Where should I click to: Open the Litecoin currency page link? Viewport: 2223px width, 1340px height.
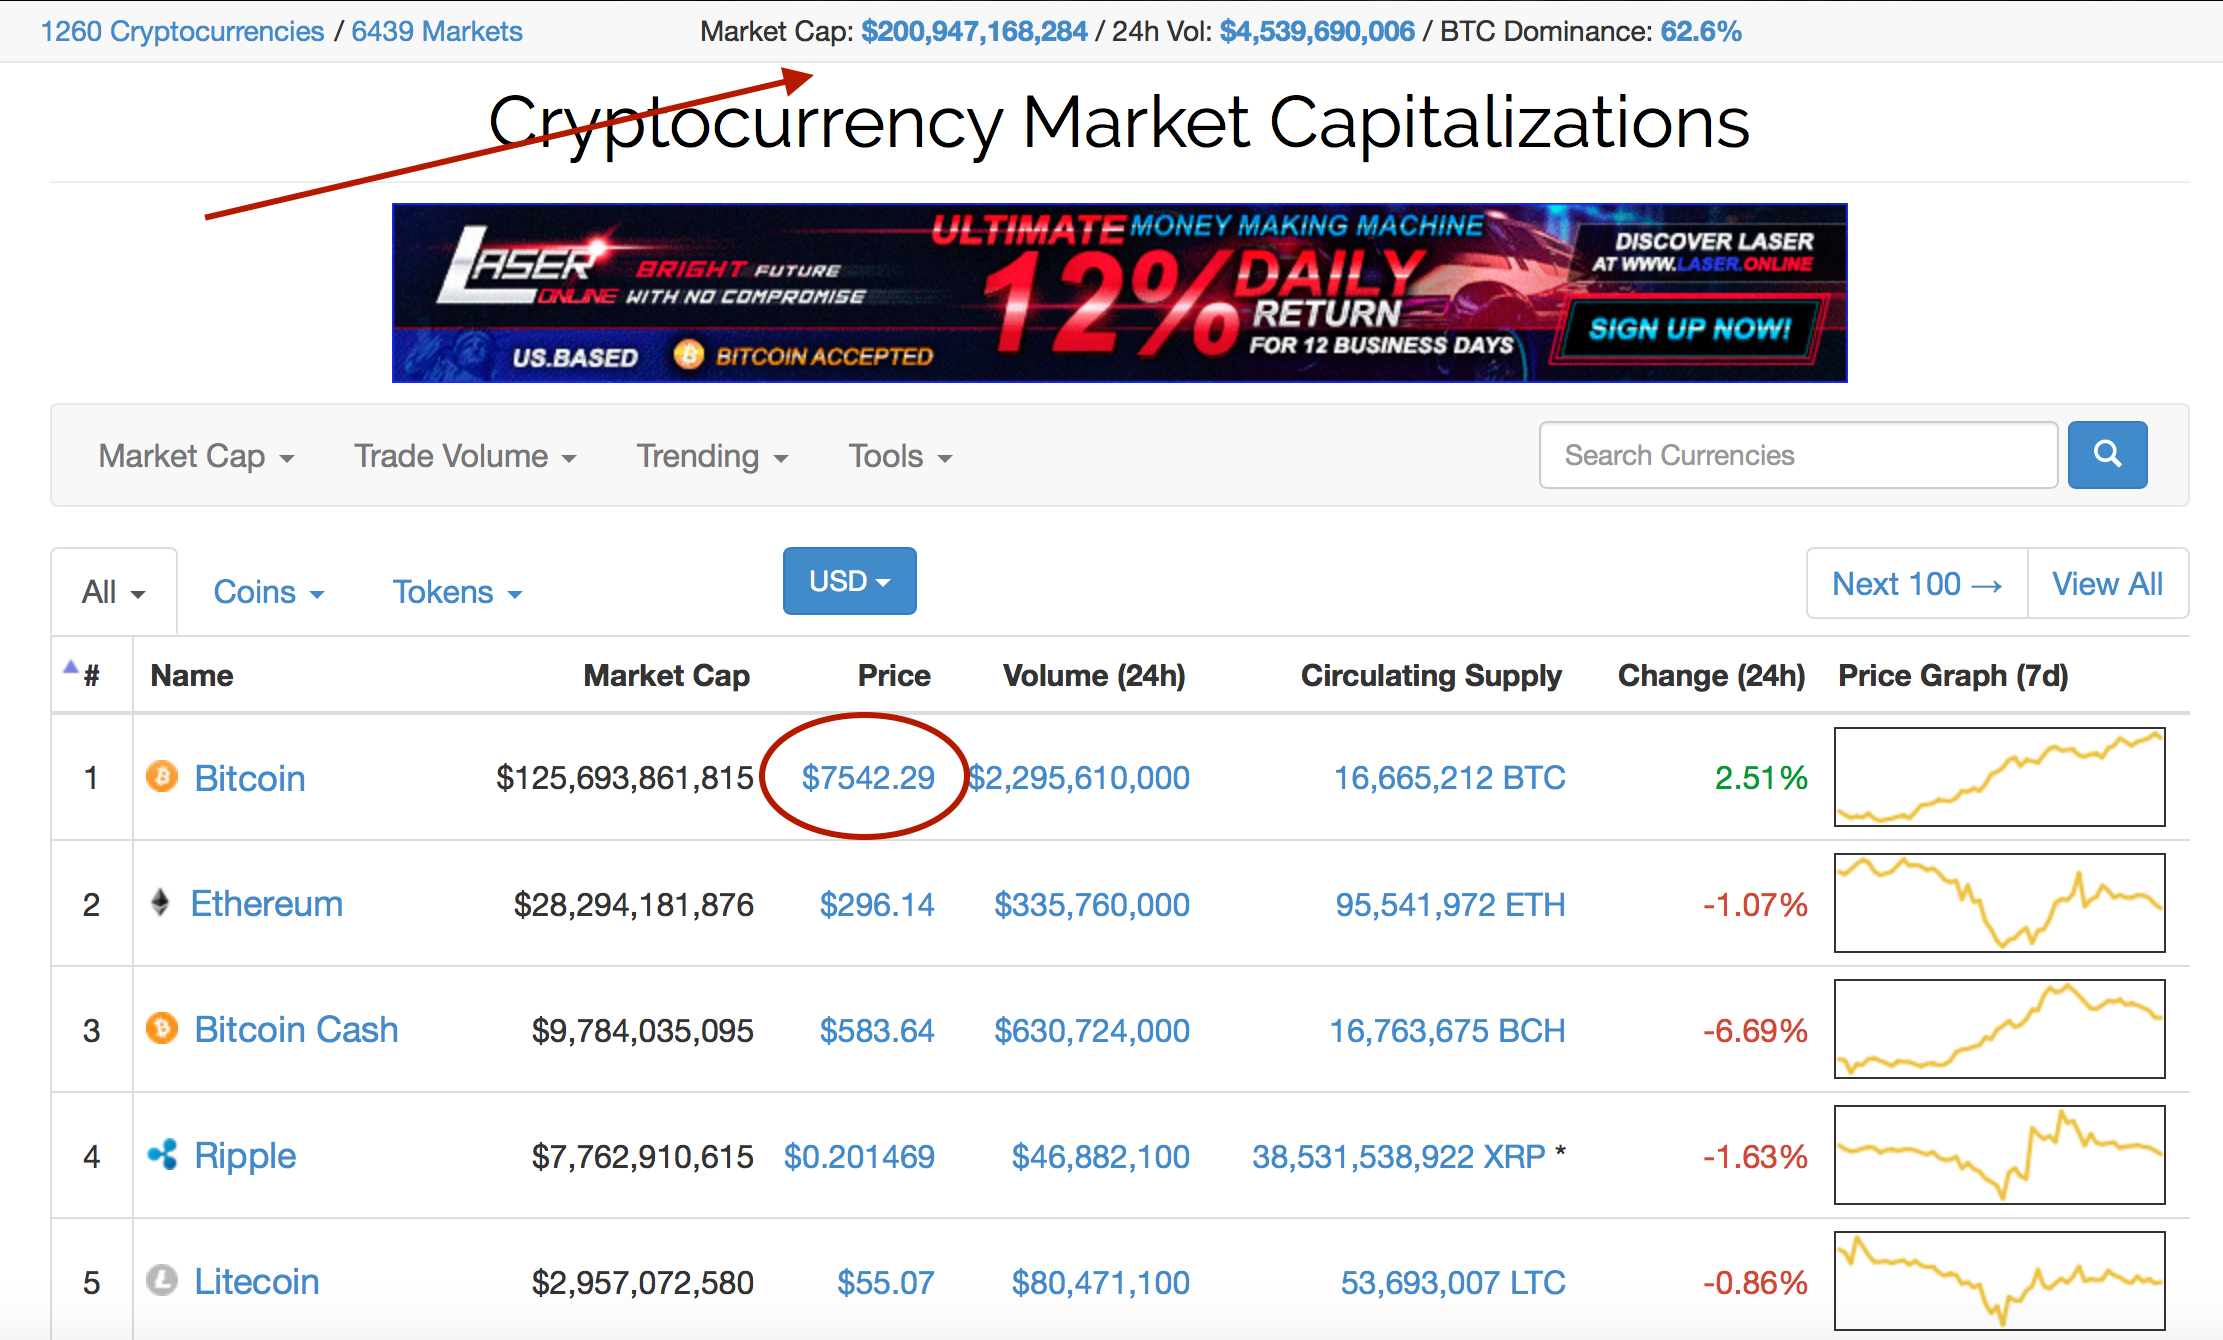click(x=257, y=1282)
